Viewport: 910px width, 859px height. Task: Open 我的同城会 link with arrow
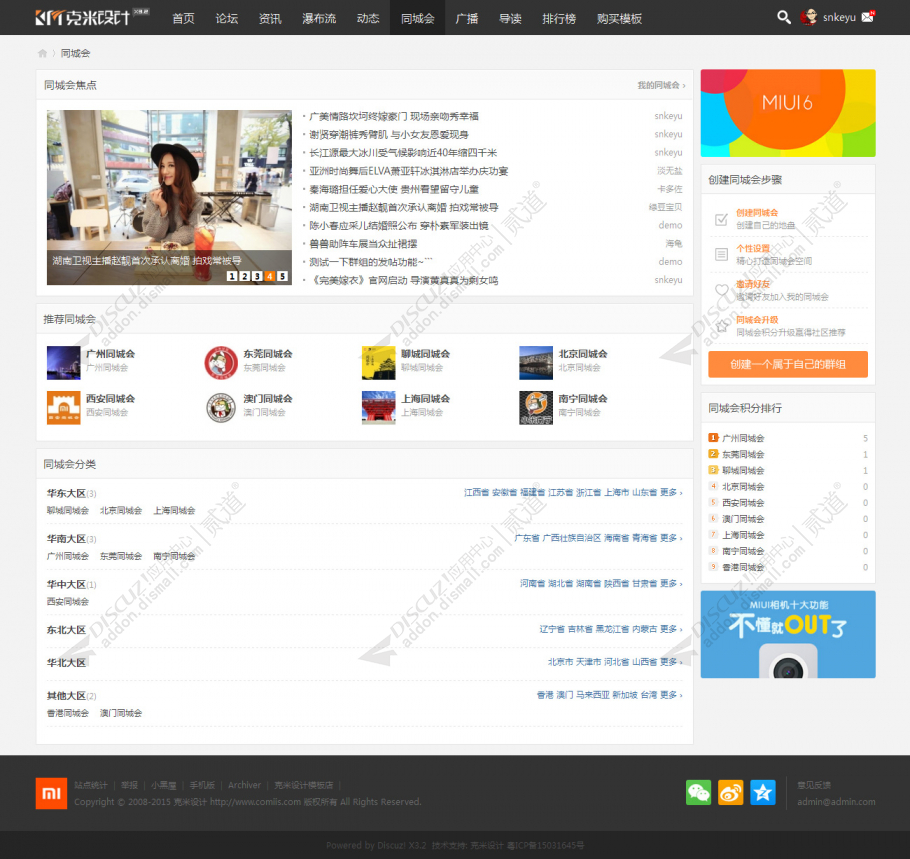pos(661,85)
